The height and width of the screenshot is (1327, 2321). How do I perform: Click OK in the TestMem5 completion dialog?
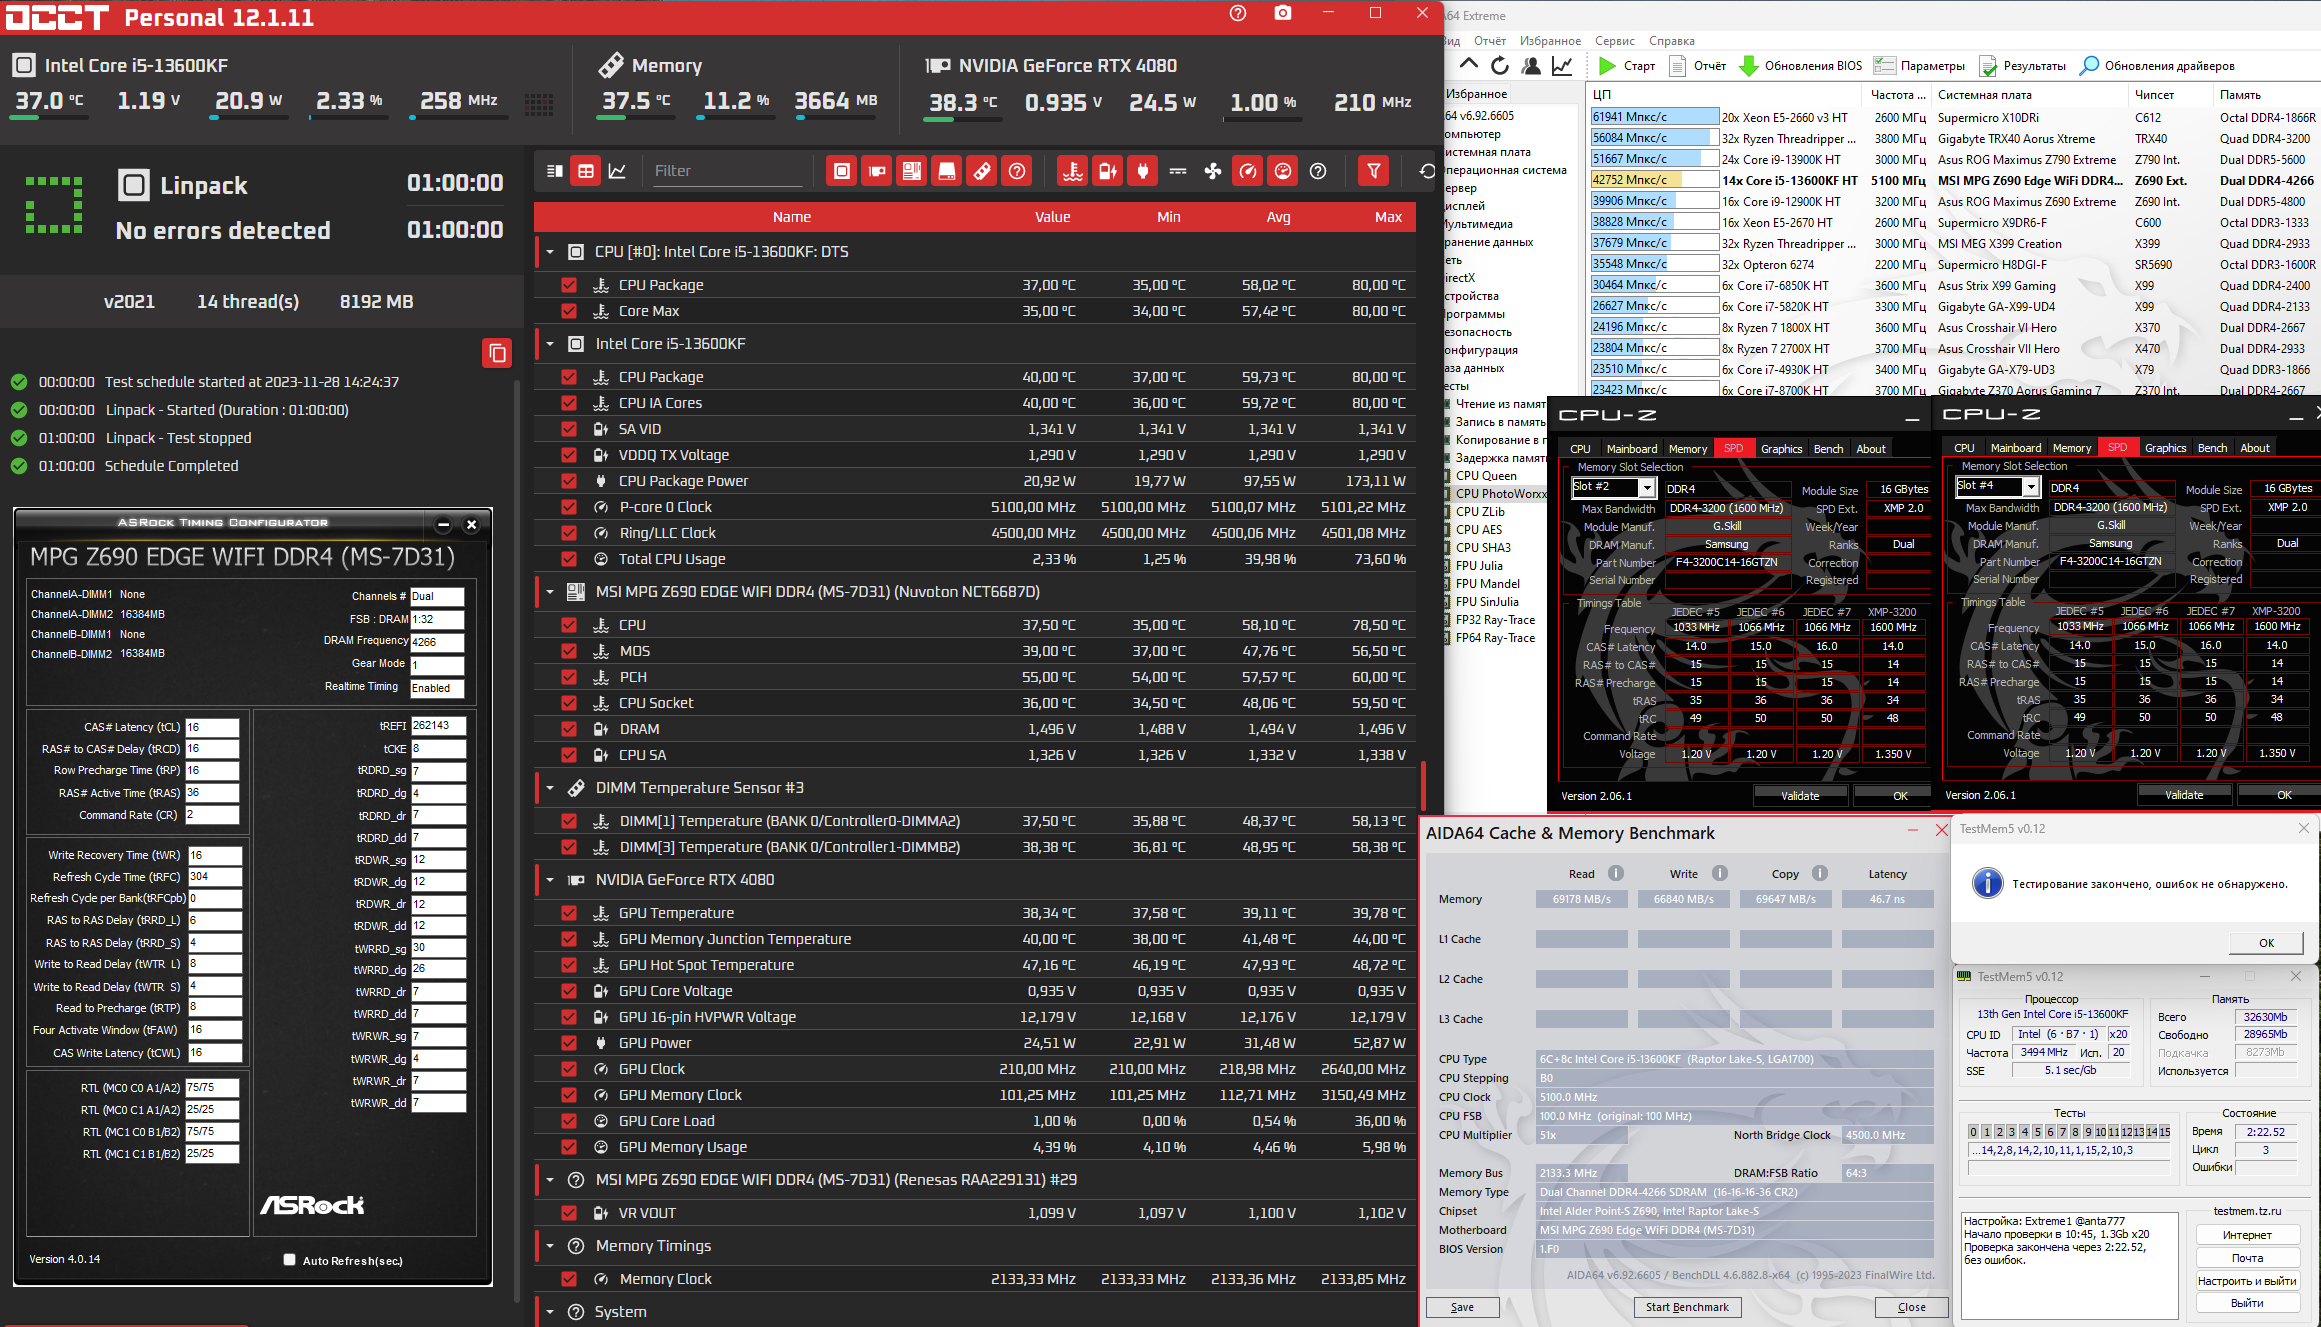click(2266, 942)
